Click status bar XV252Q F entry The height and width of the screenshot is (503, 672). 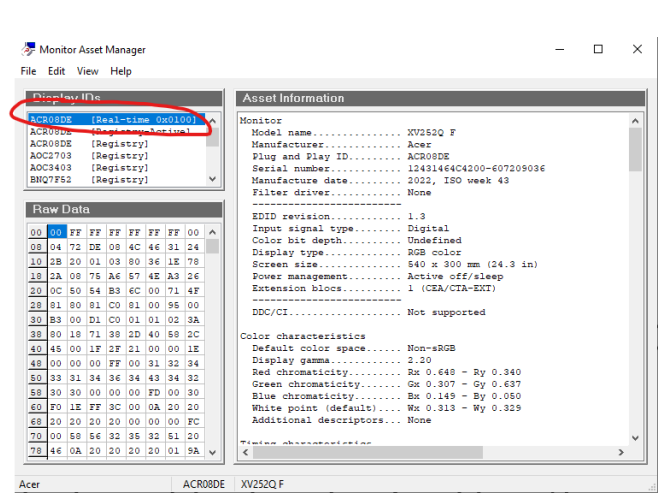(262, 485)
